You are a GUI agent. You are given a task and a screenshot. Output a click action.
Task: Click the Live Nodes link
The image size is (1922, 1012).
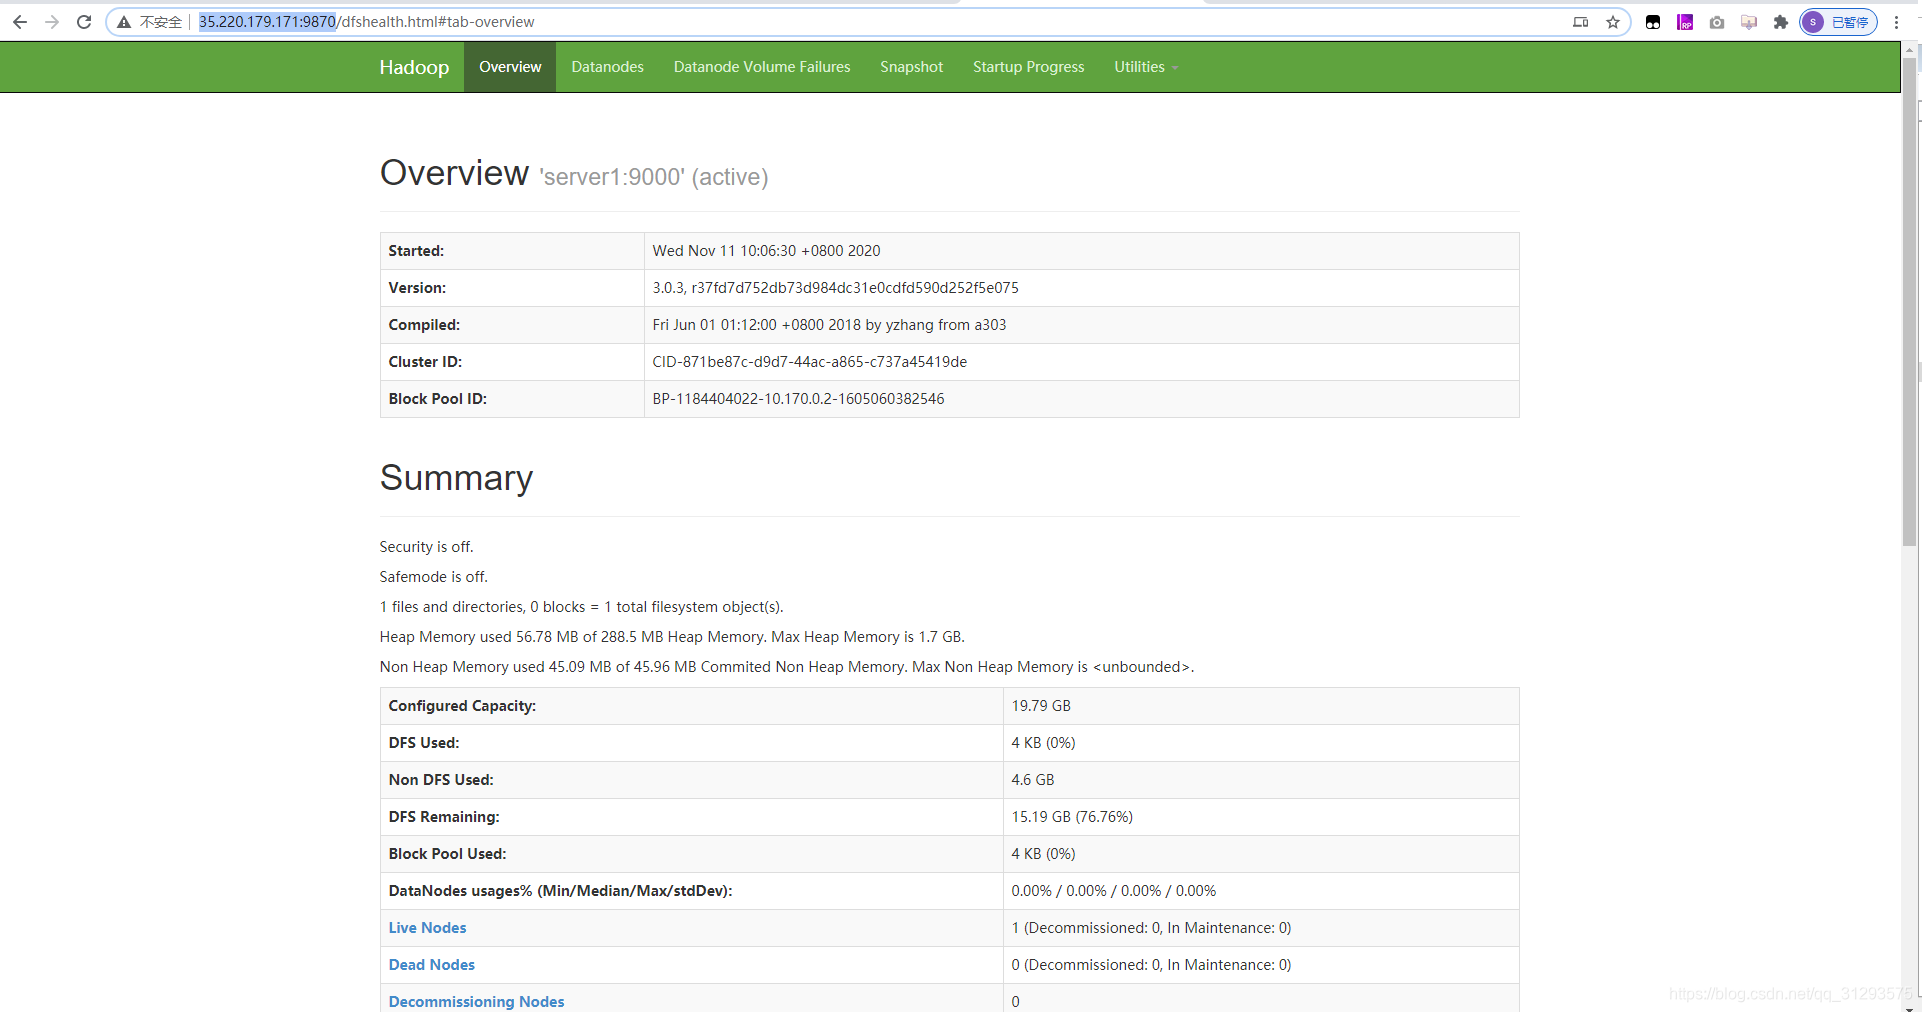click(427, 928)
